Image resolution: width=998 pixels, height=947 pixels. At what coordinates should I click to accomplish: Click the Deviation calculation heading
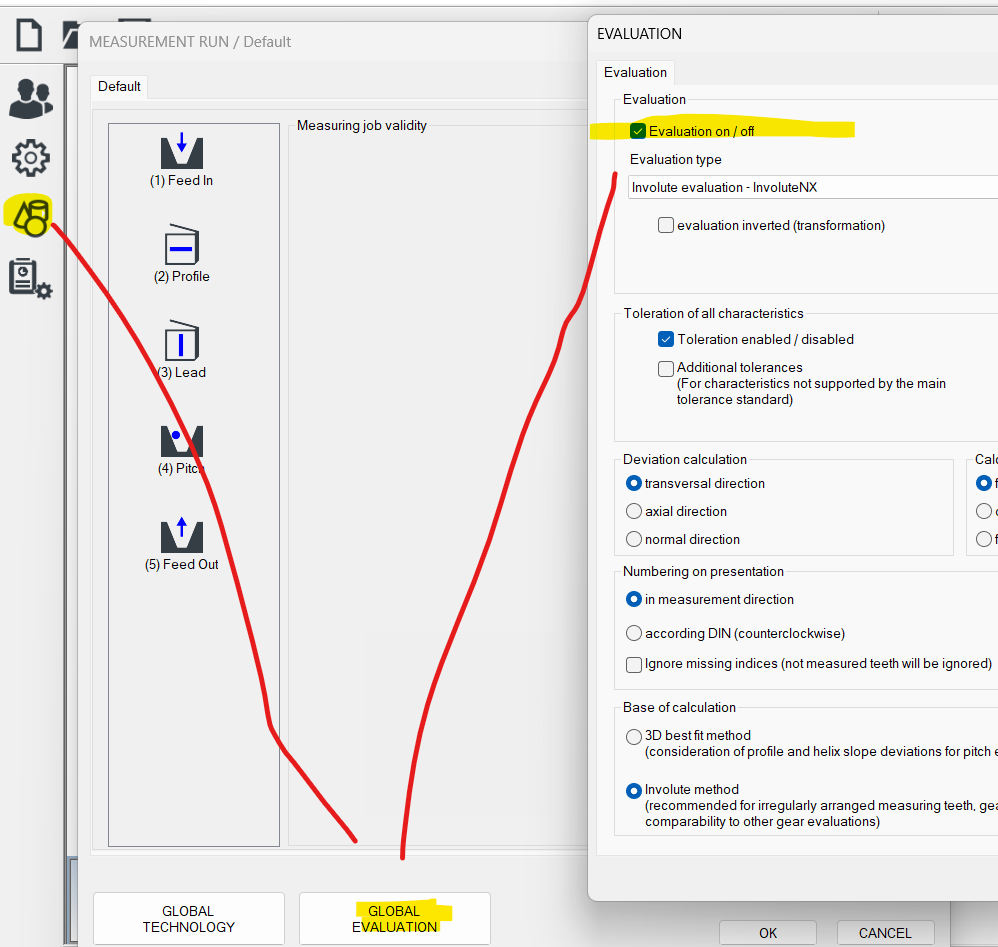point(684,459)
